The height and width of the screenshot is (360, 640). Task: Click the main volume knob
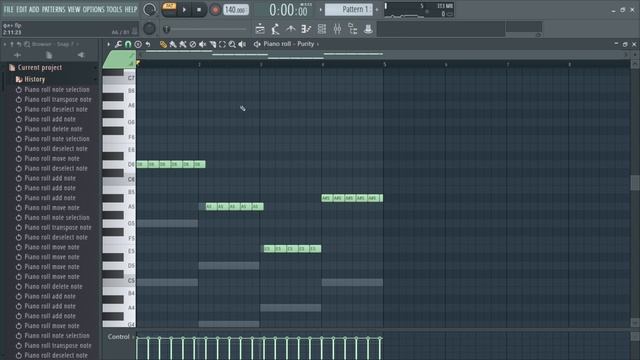(149, 9)
